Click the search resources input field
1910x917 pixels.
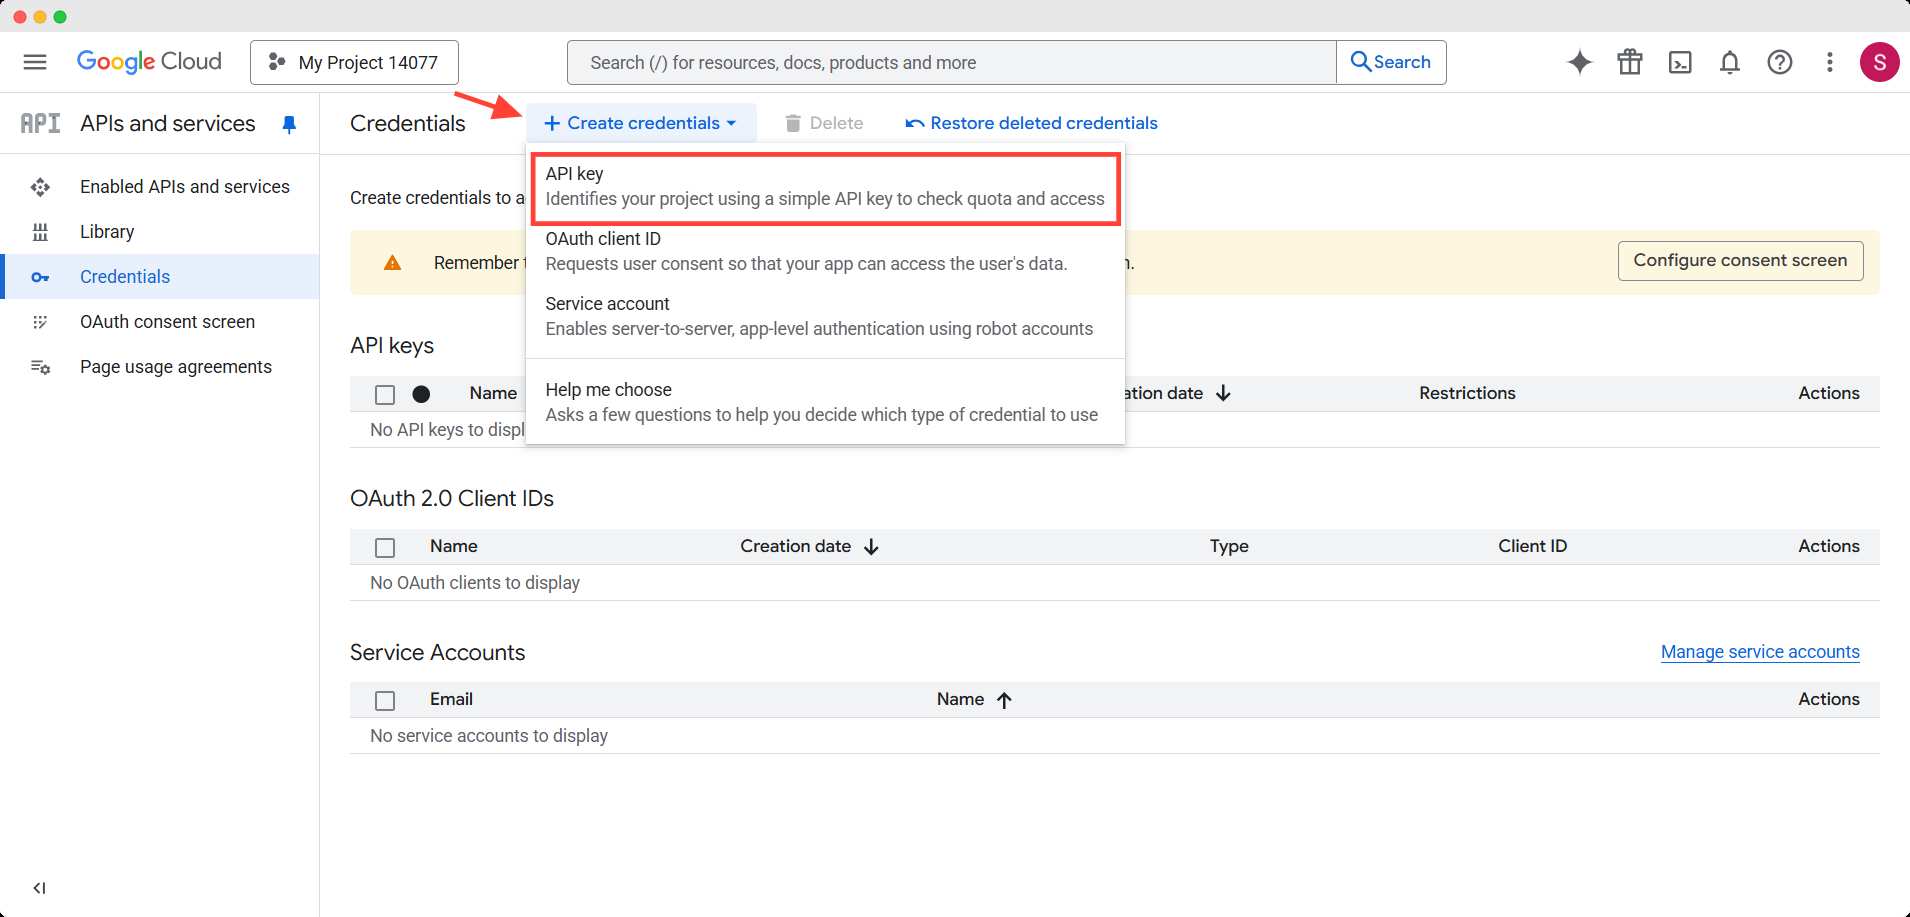[x=950, y=62]
